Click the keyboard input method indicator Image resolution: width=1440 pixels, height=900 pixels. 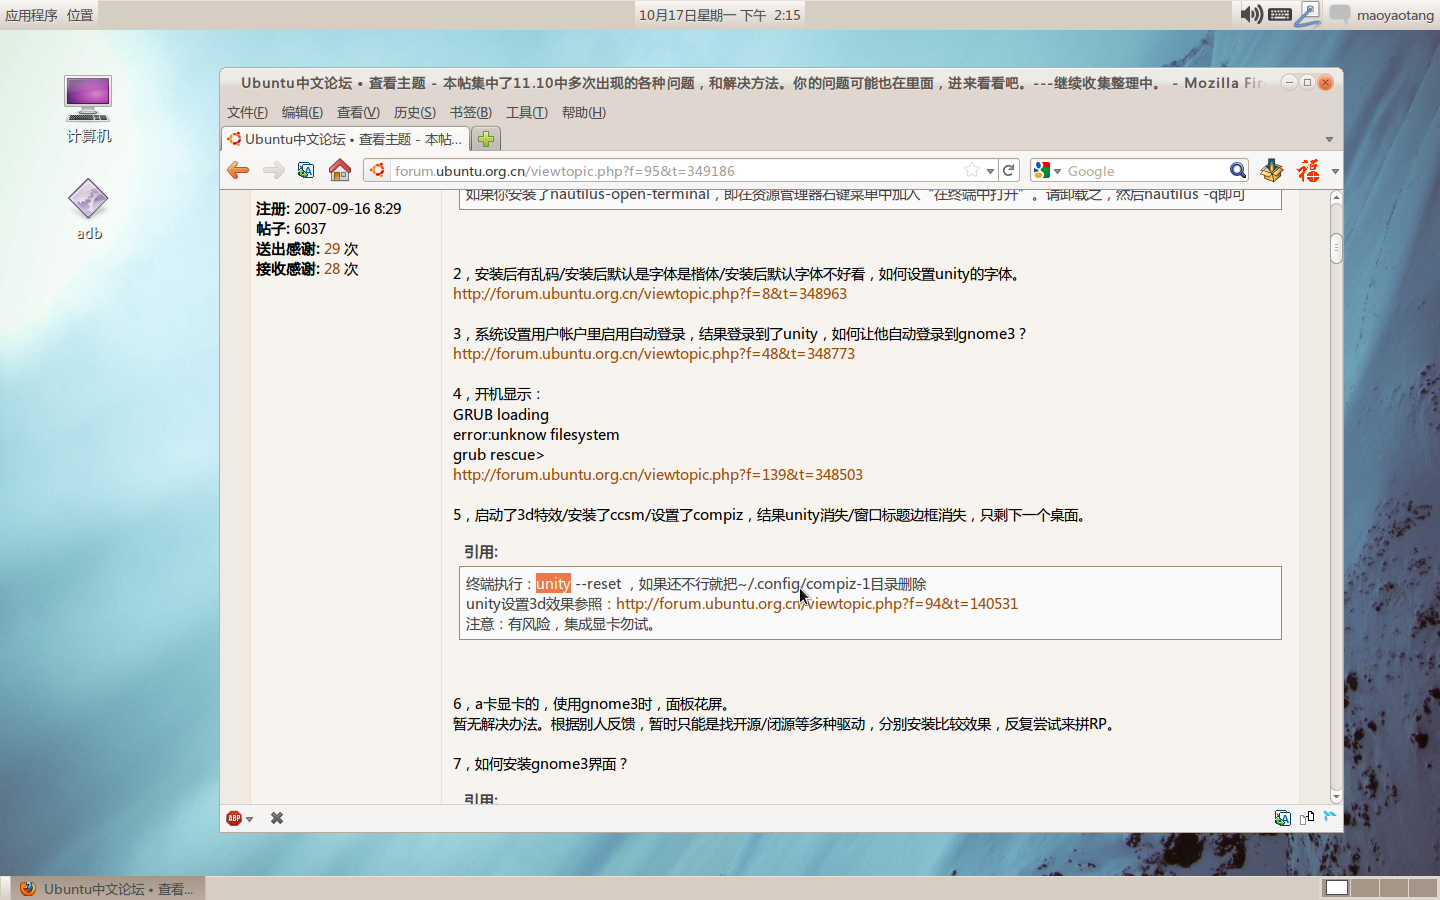[x=1279, y=14]
